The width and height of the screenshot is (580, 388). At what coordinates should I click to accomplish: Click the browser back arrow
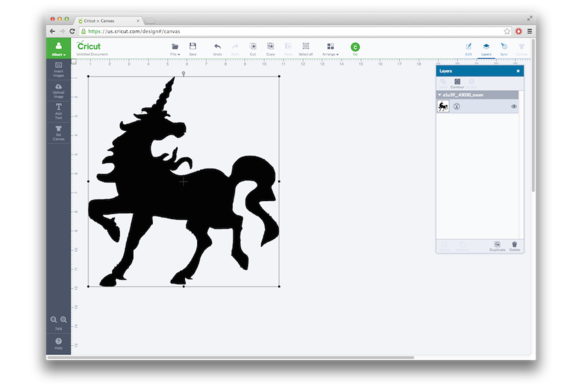(53, 31)
